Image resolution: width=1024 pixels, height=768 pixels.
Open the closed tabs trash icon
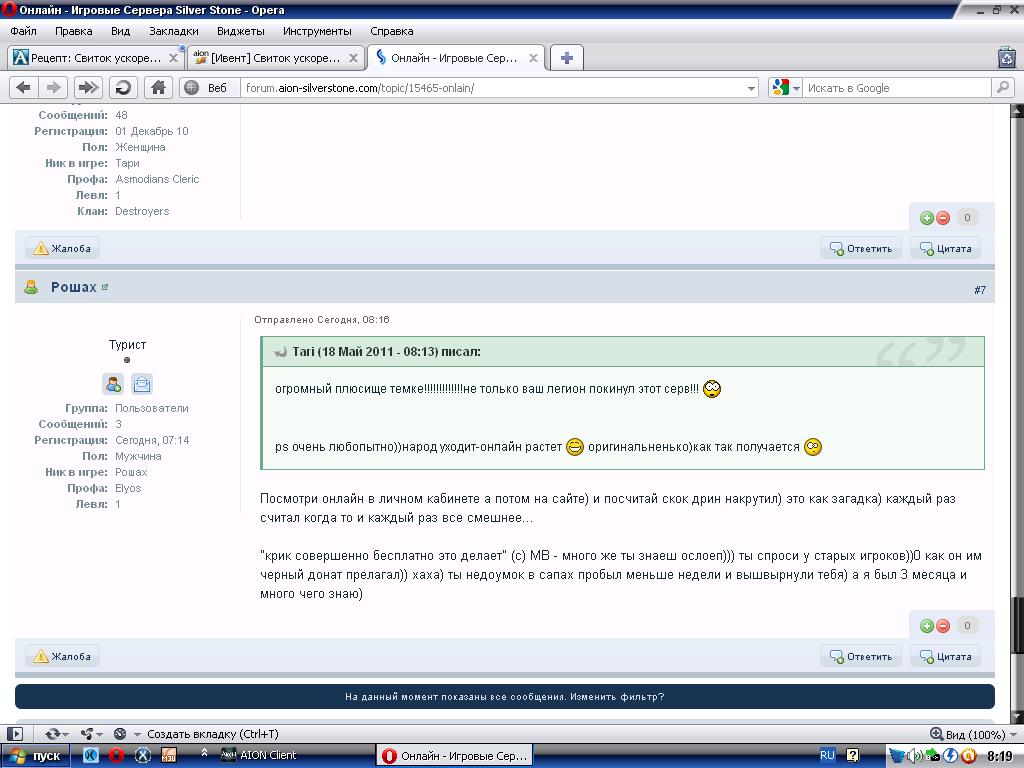pyautogui.click(x=1007, y=58)
